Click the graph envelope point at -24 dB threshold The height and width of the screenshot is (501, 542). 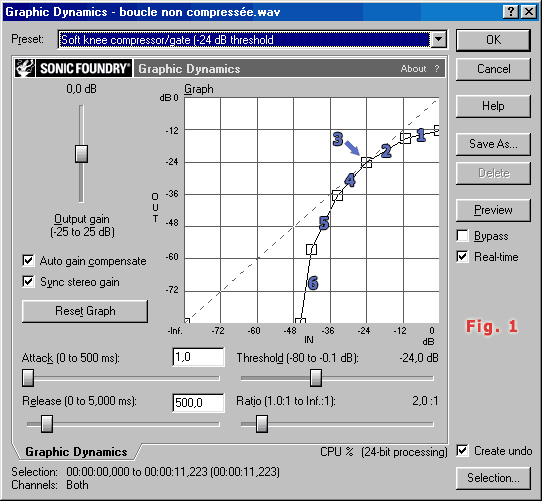tap(366, 162)
